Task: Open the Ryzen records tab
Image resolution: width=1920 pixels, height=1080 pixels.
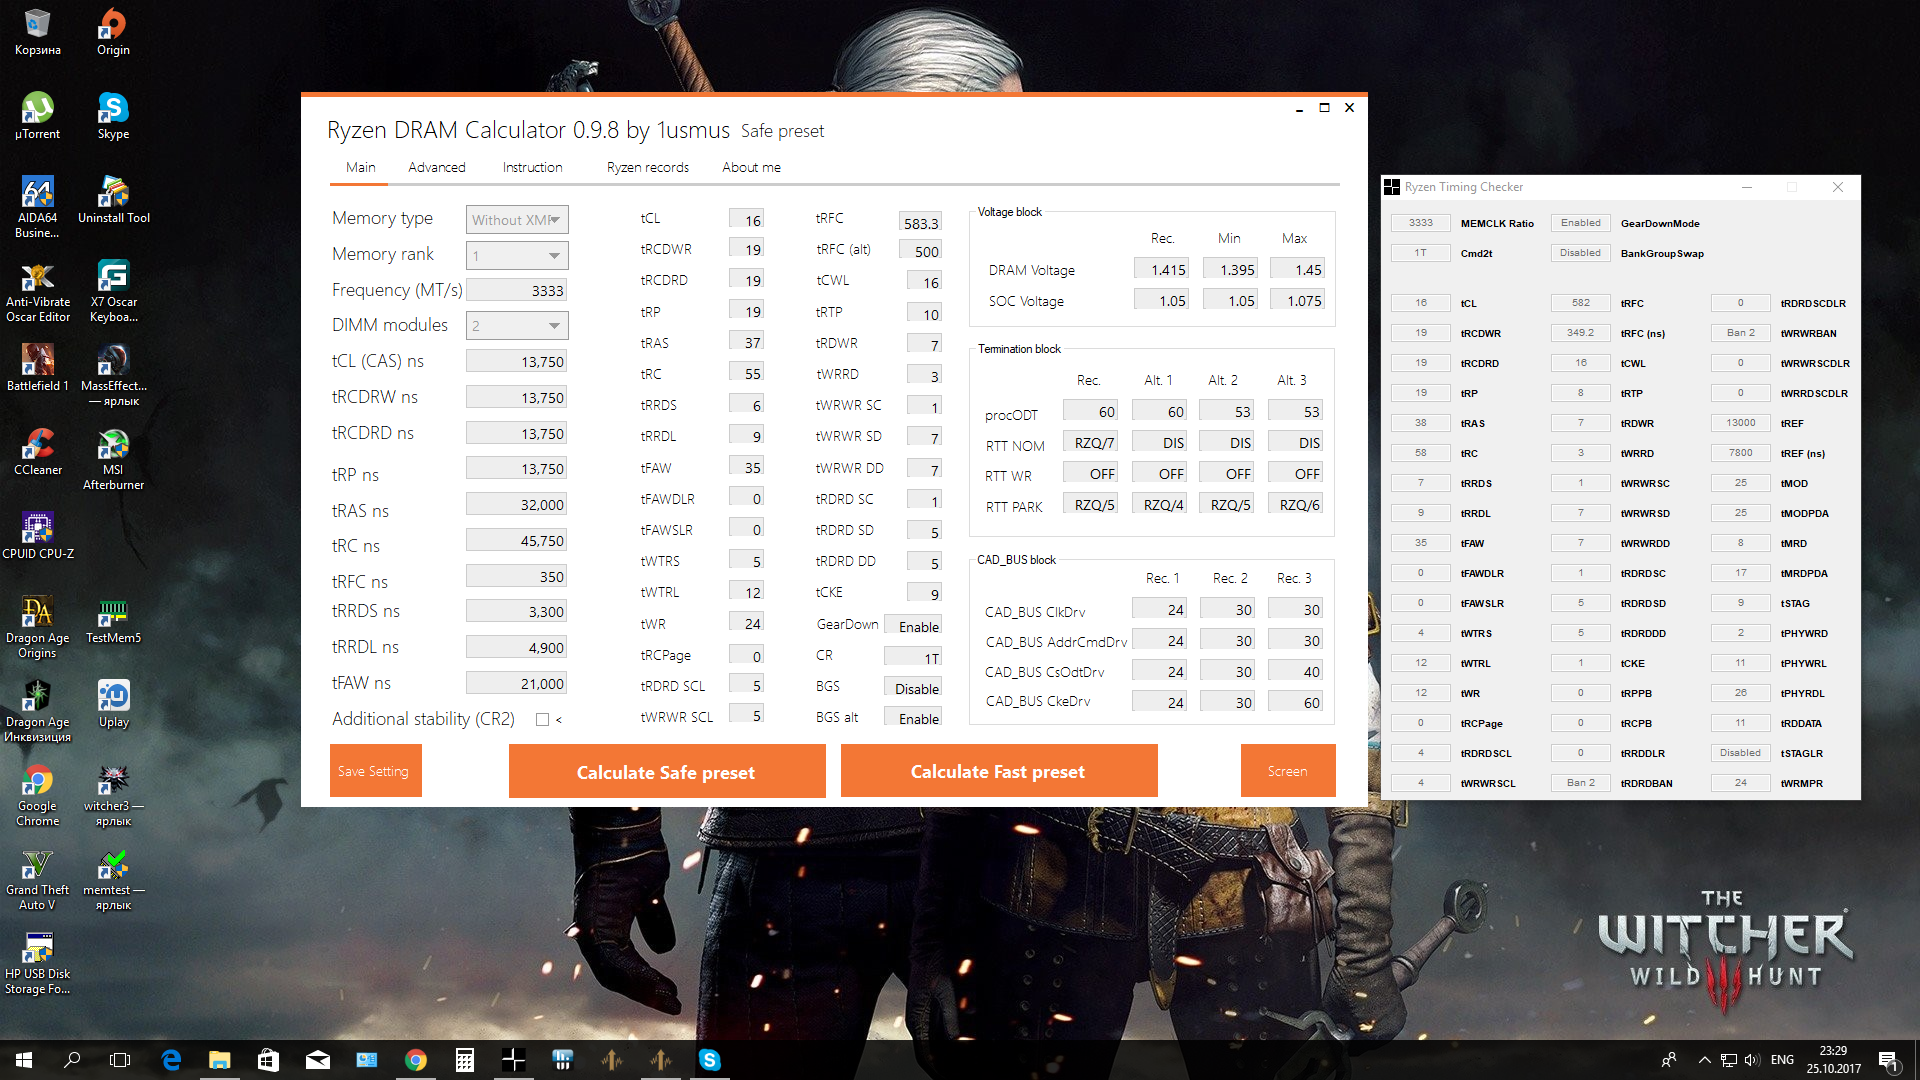Action: [647, 167]
